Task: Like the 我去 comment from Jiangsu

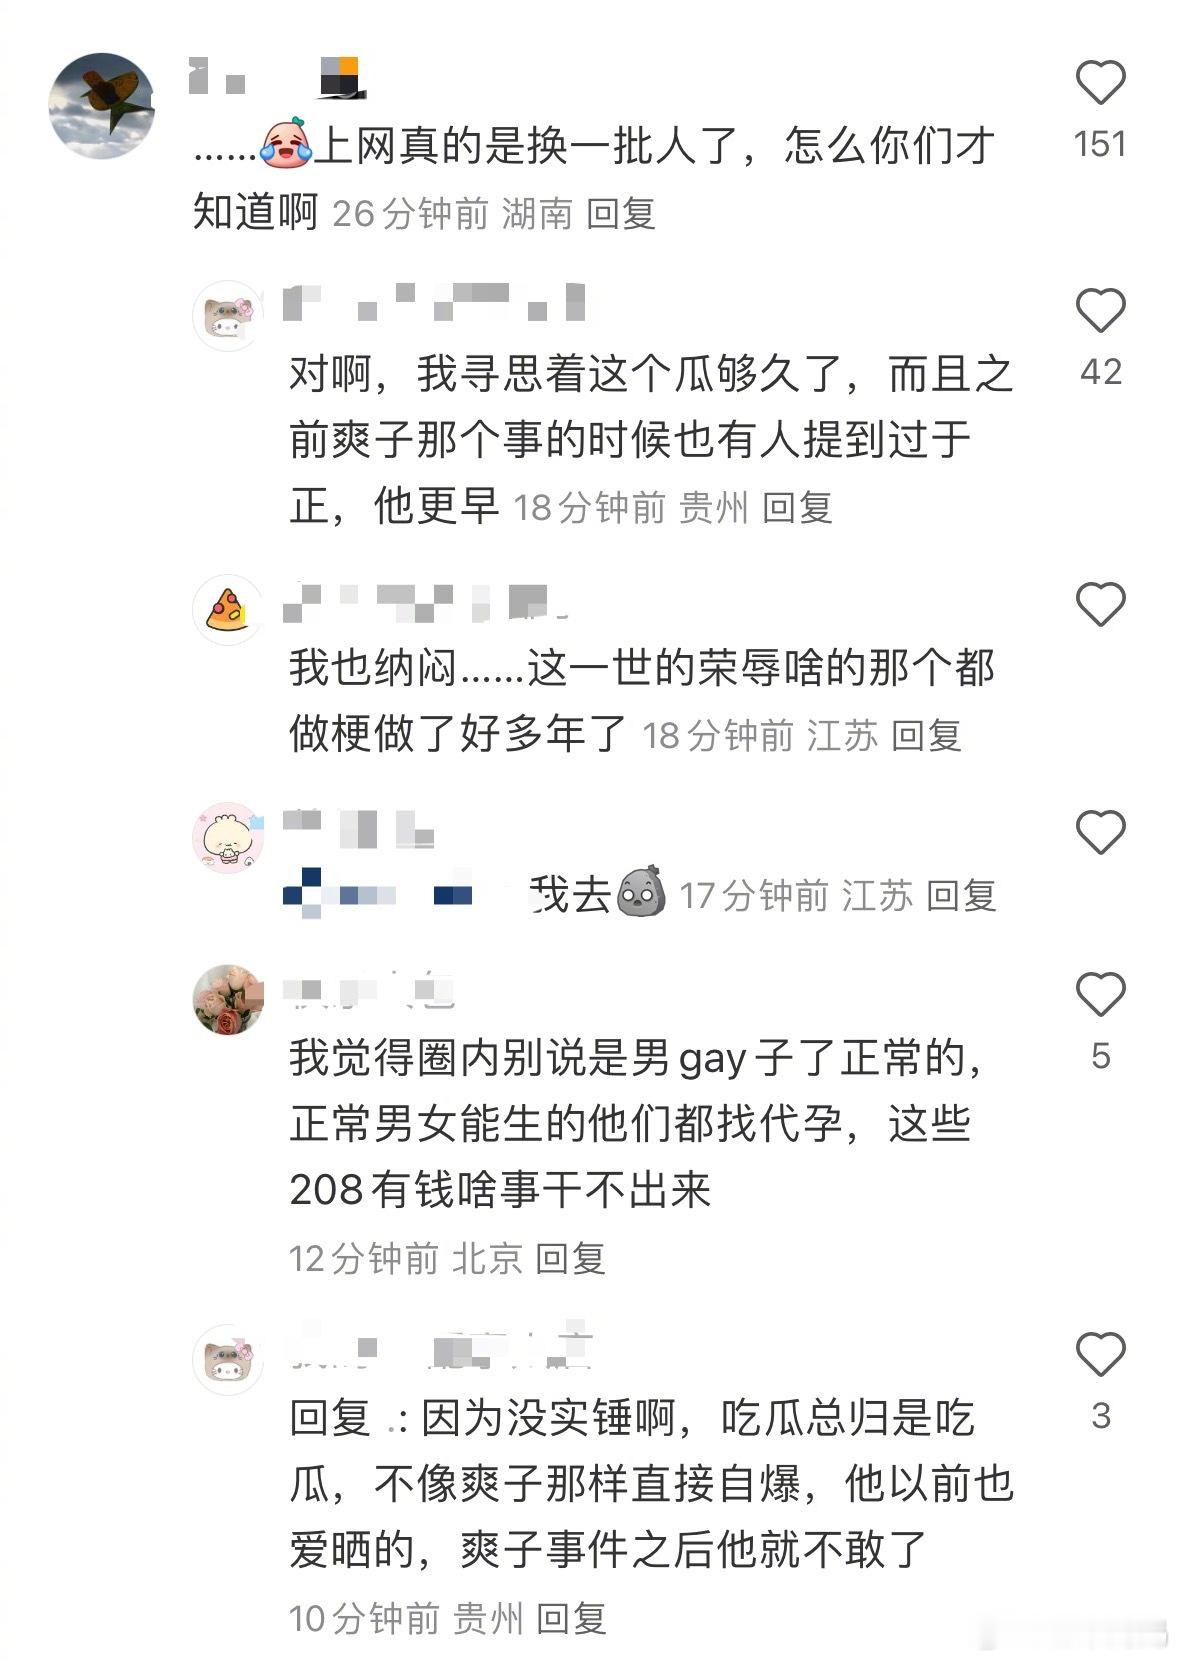Action: [1100, 832]
